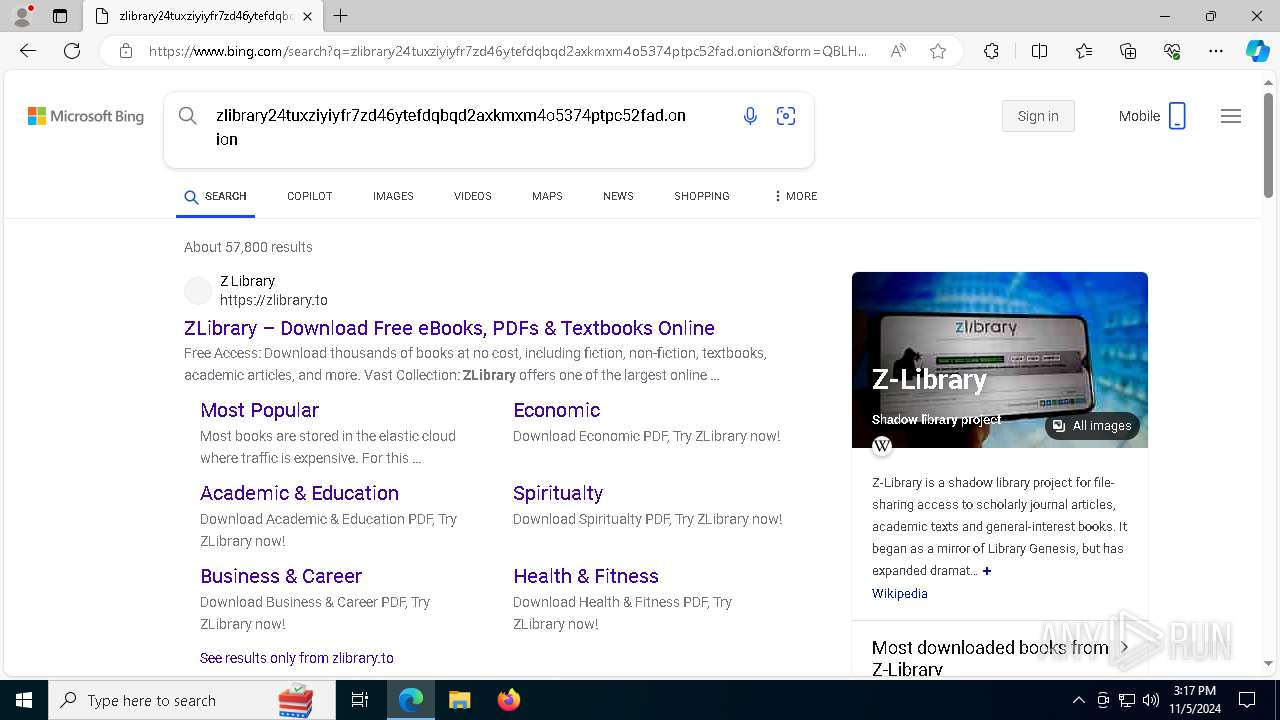This screenshot has width=1280, height=720.
Task: Switch to the SHOPPING tab
Action: (x=702, y=196)
